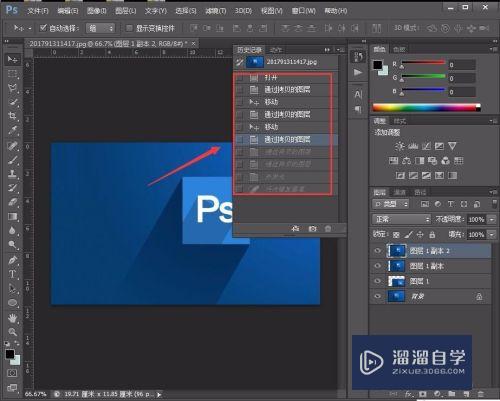Open Move tool preset picker arrow
The height and width of the screenshot is (401, 500).
[x=30, y=29]
